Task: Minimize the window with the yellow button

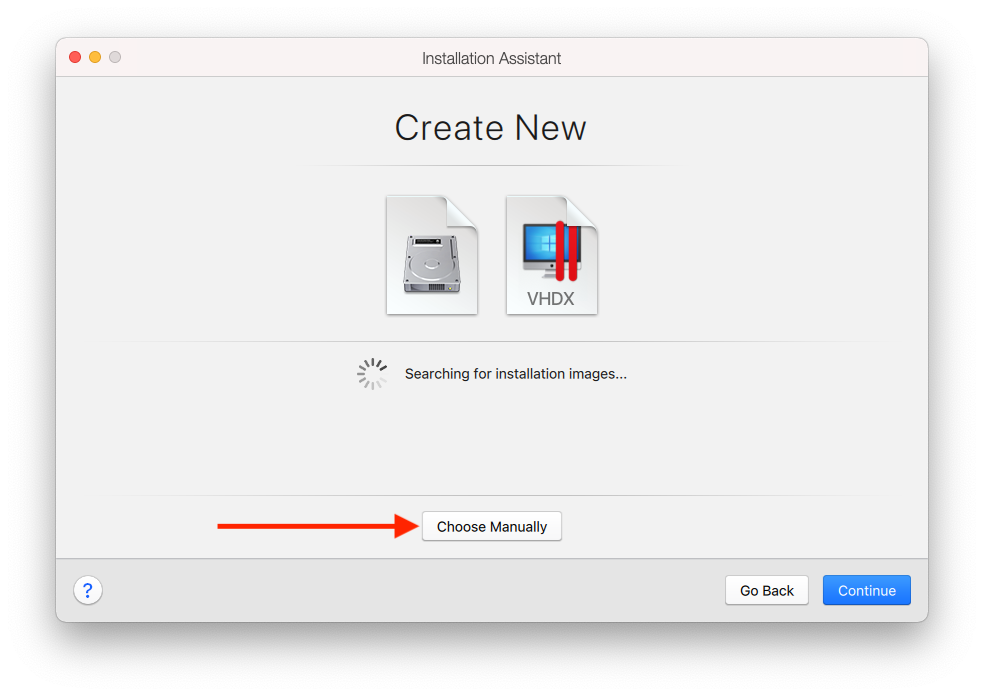Action: tap(95, 57)
